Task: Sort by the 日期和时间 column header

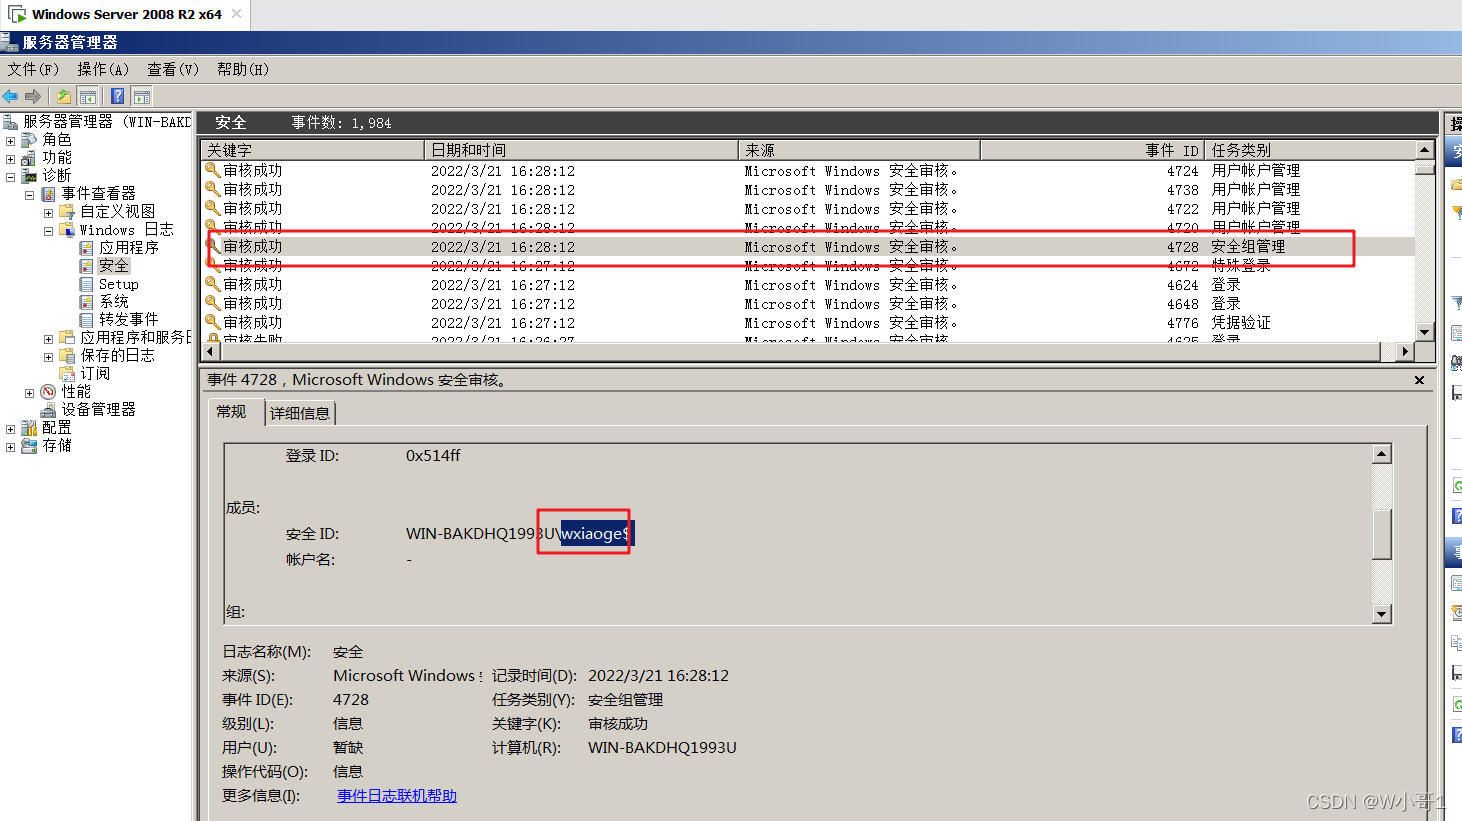Action: pyautogui.click(x=582, y=150)
